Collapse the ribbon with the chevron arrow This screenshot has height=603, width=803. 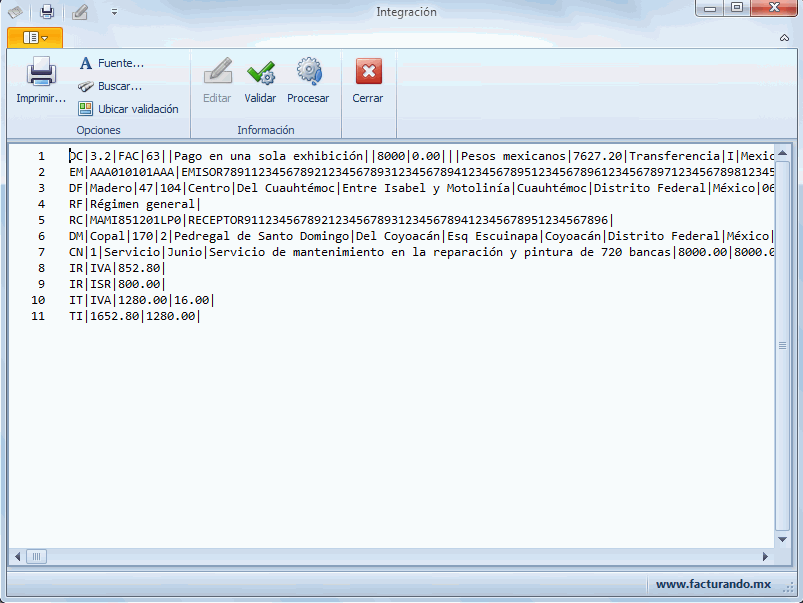[785, 38]
